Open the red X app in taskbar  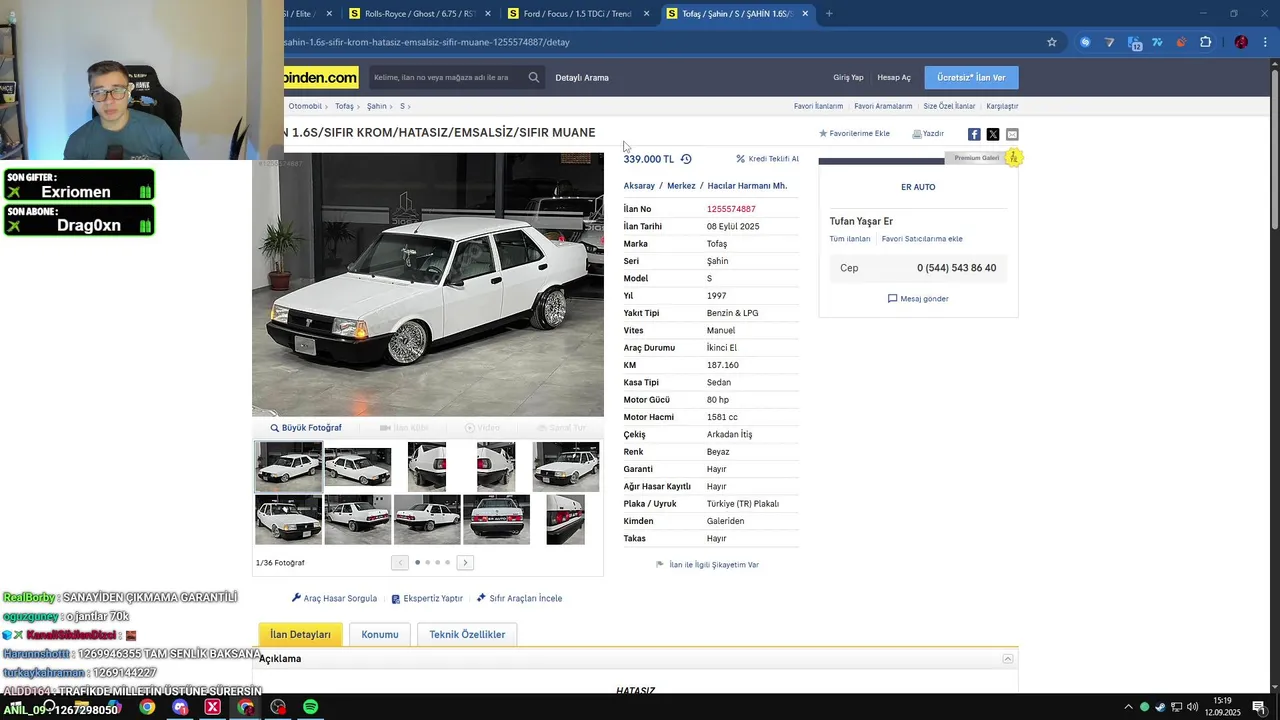pos(212,707)
